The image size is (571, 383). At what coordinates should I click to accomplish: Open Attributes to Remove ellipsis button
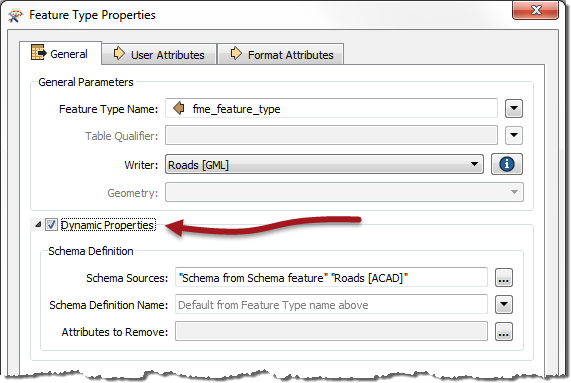pos(504,332)
